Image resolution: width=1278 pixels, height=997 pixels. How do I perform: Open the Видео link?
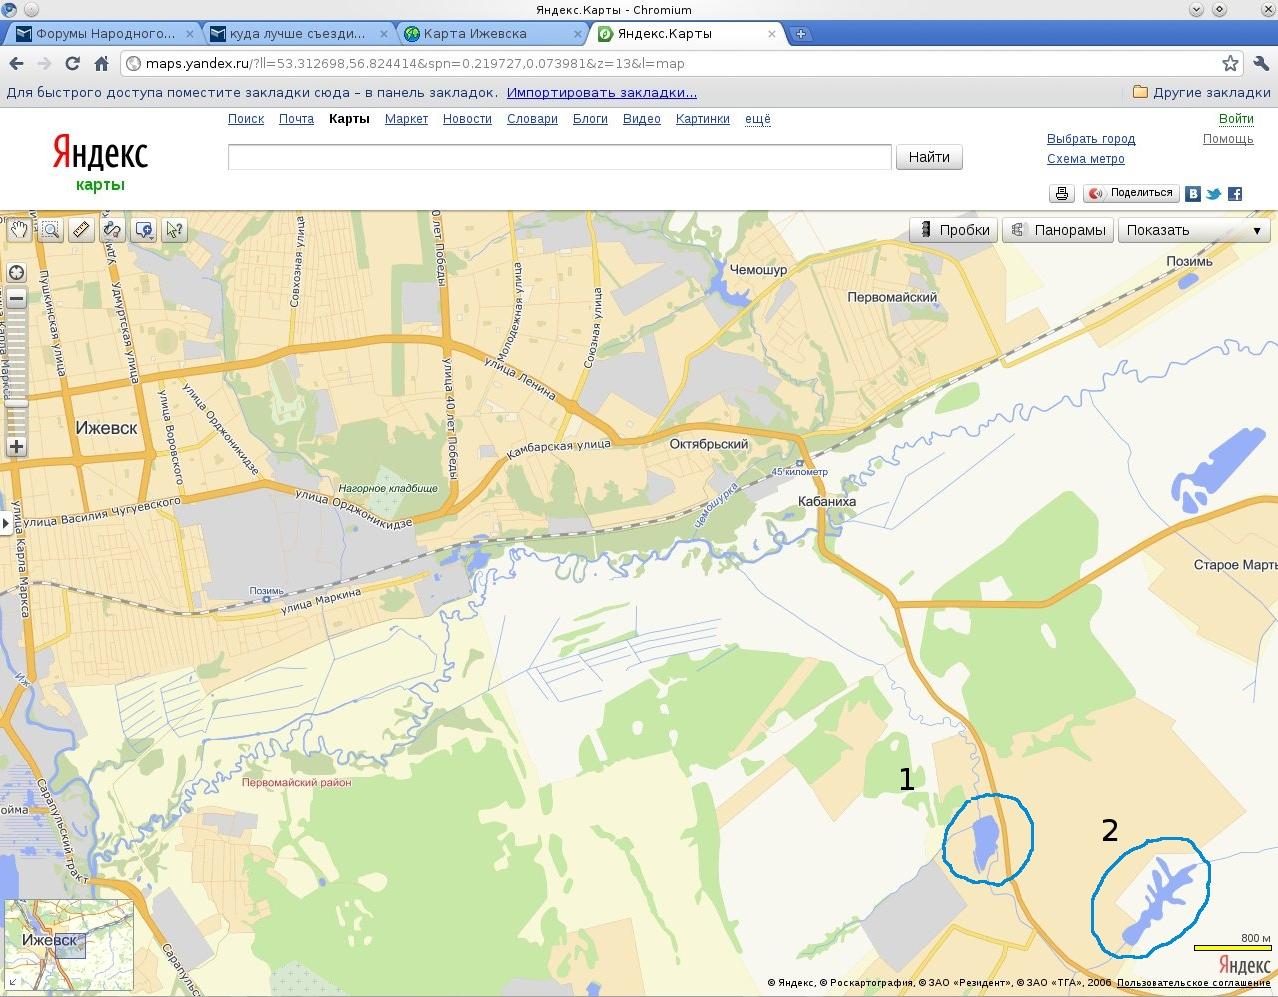[x=641, y=119]
